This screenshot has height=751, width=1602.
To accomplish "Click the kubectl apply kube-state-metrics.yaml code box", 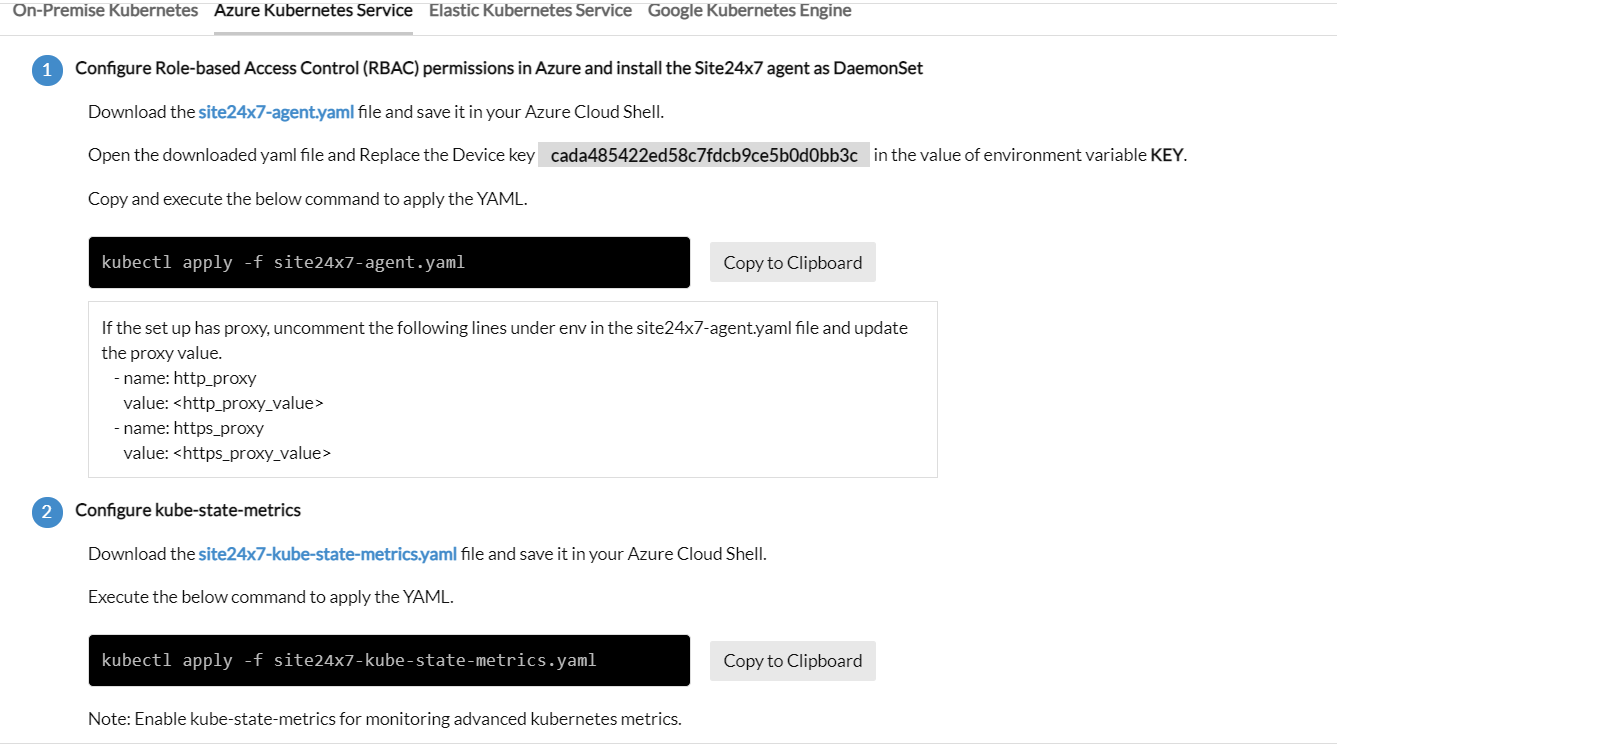I will click(x=389, y=660).
